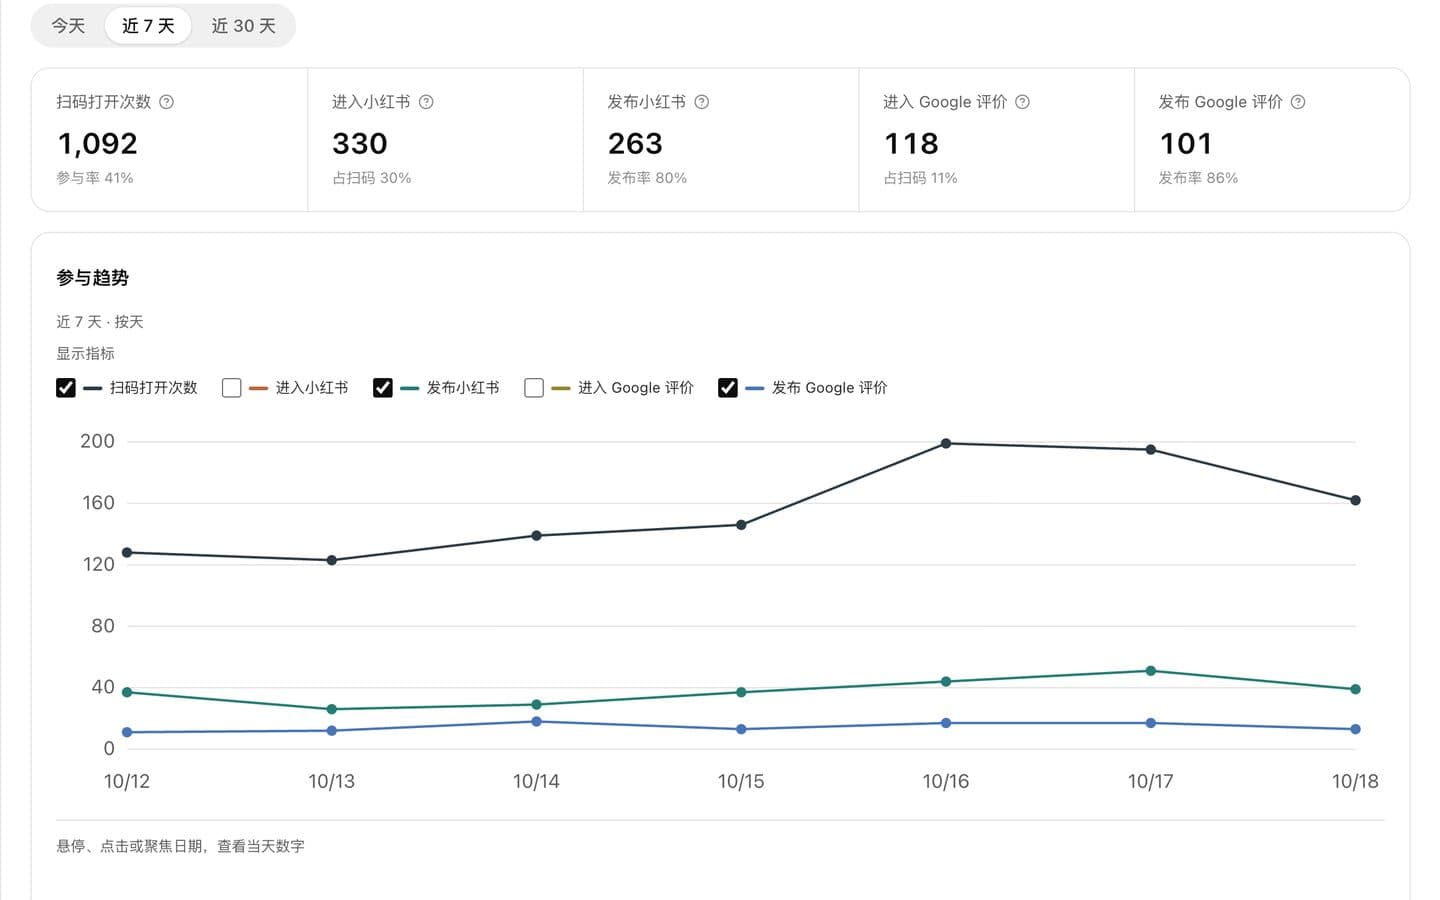Click the 参与趋势 chart heading
This screenshot has width=1440, height=900.
[x=93, y=278]
